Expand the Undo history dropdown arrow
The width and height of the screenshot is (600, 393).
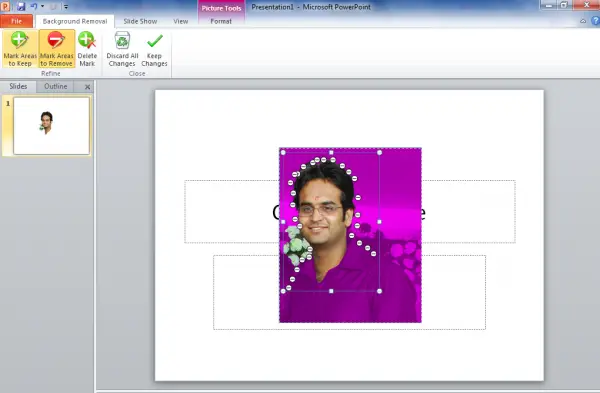click(42, 7)
